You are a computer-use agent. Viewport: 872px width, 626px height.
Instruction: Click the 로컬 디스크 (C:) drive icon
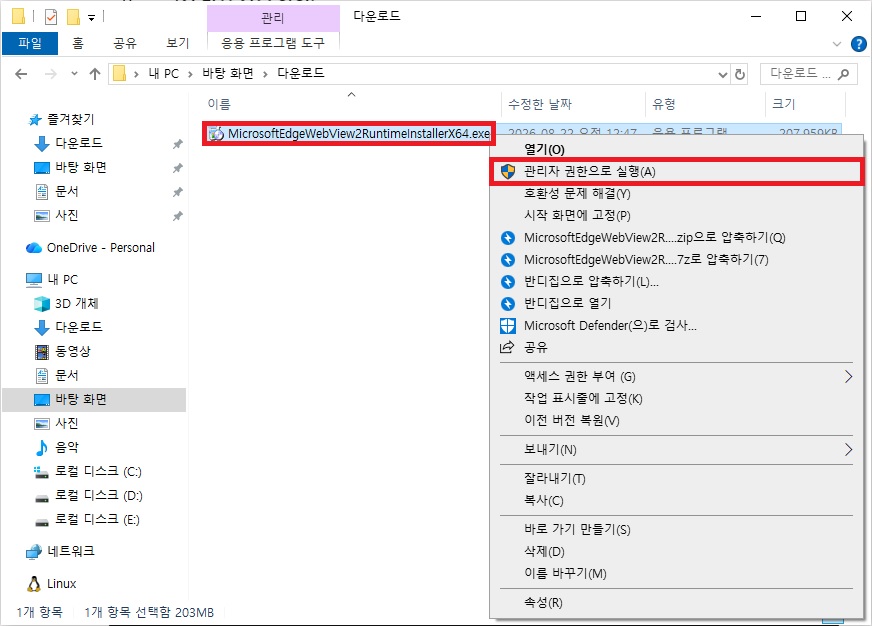coord(42,472)
